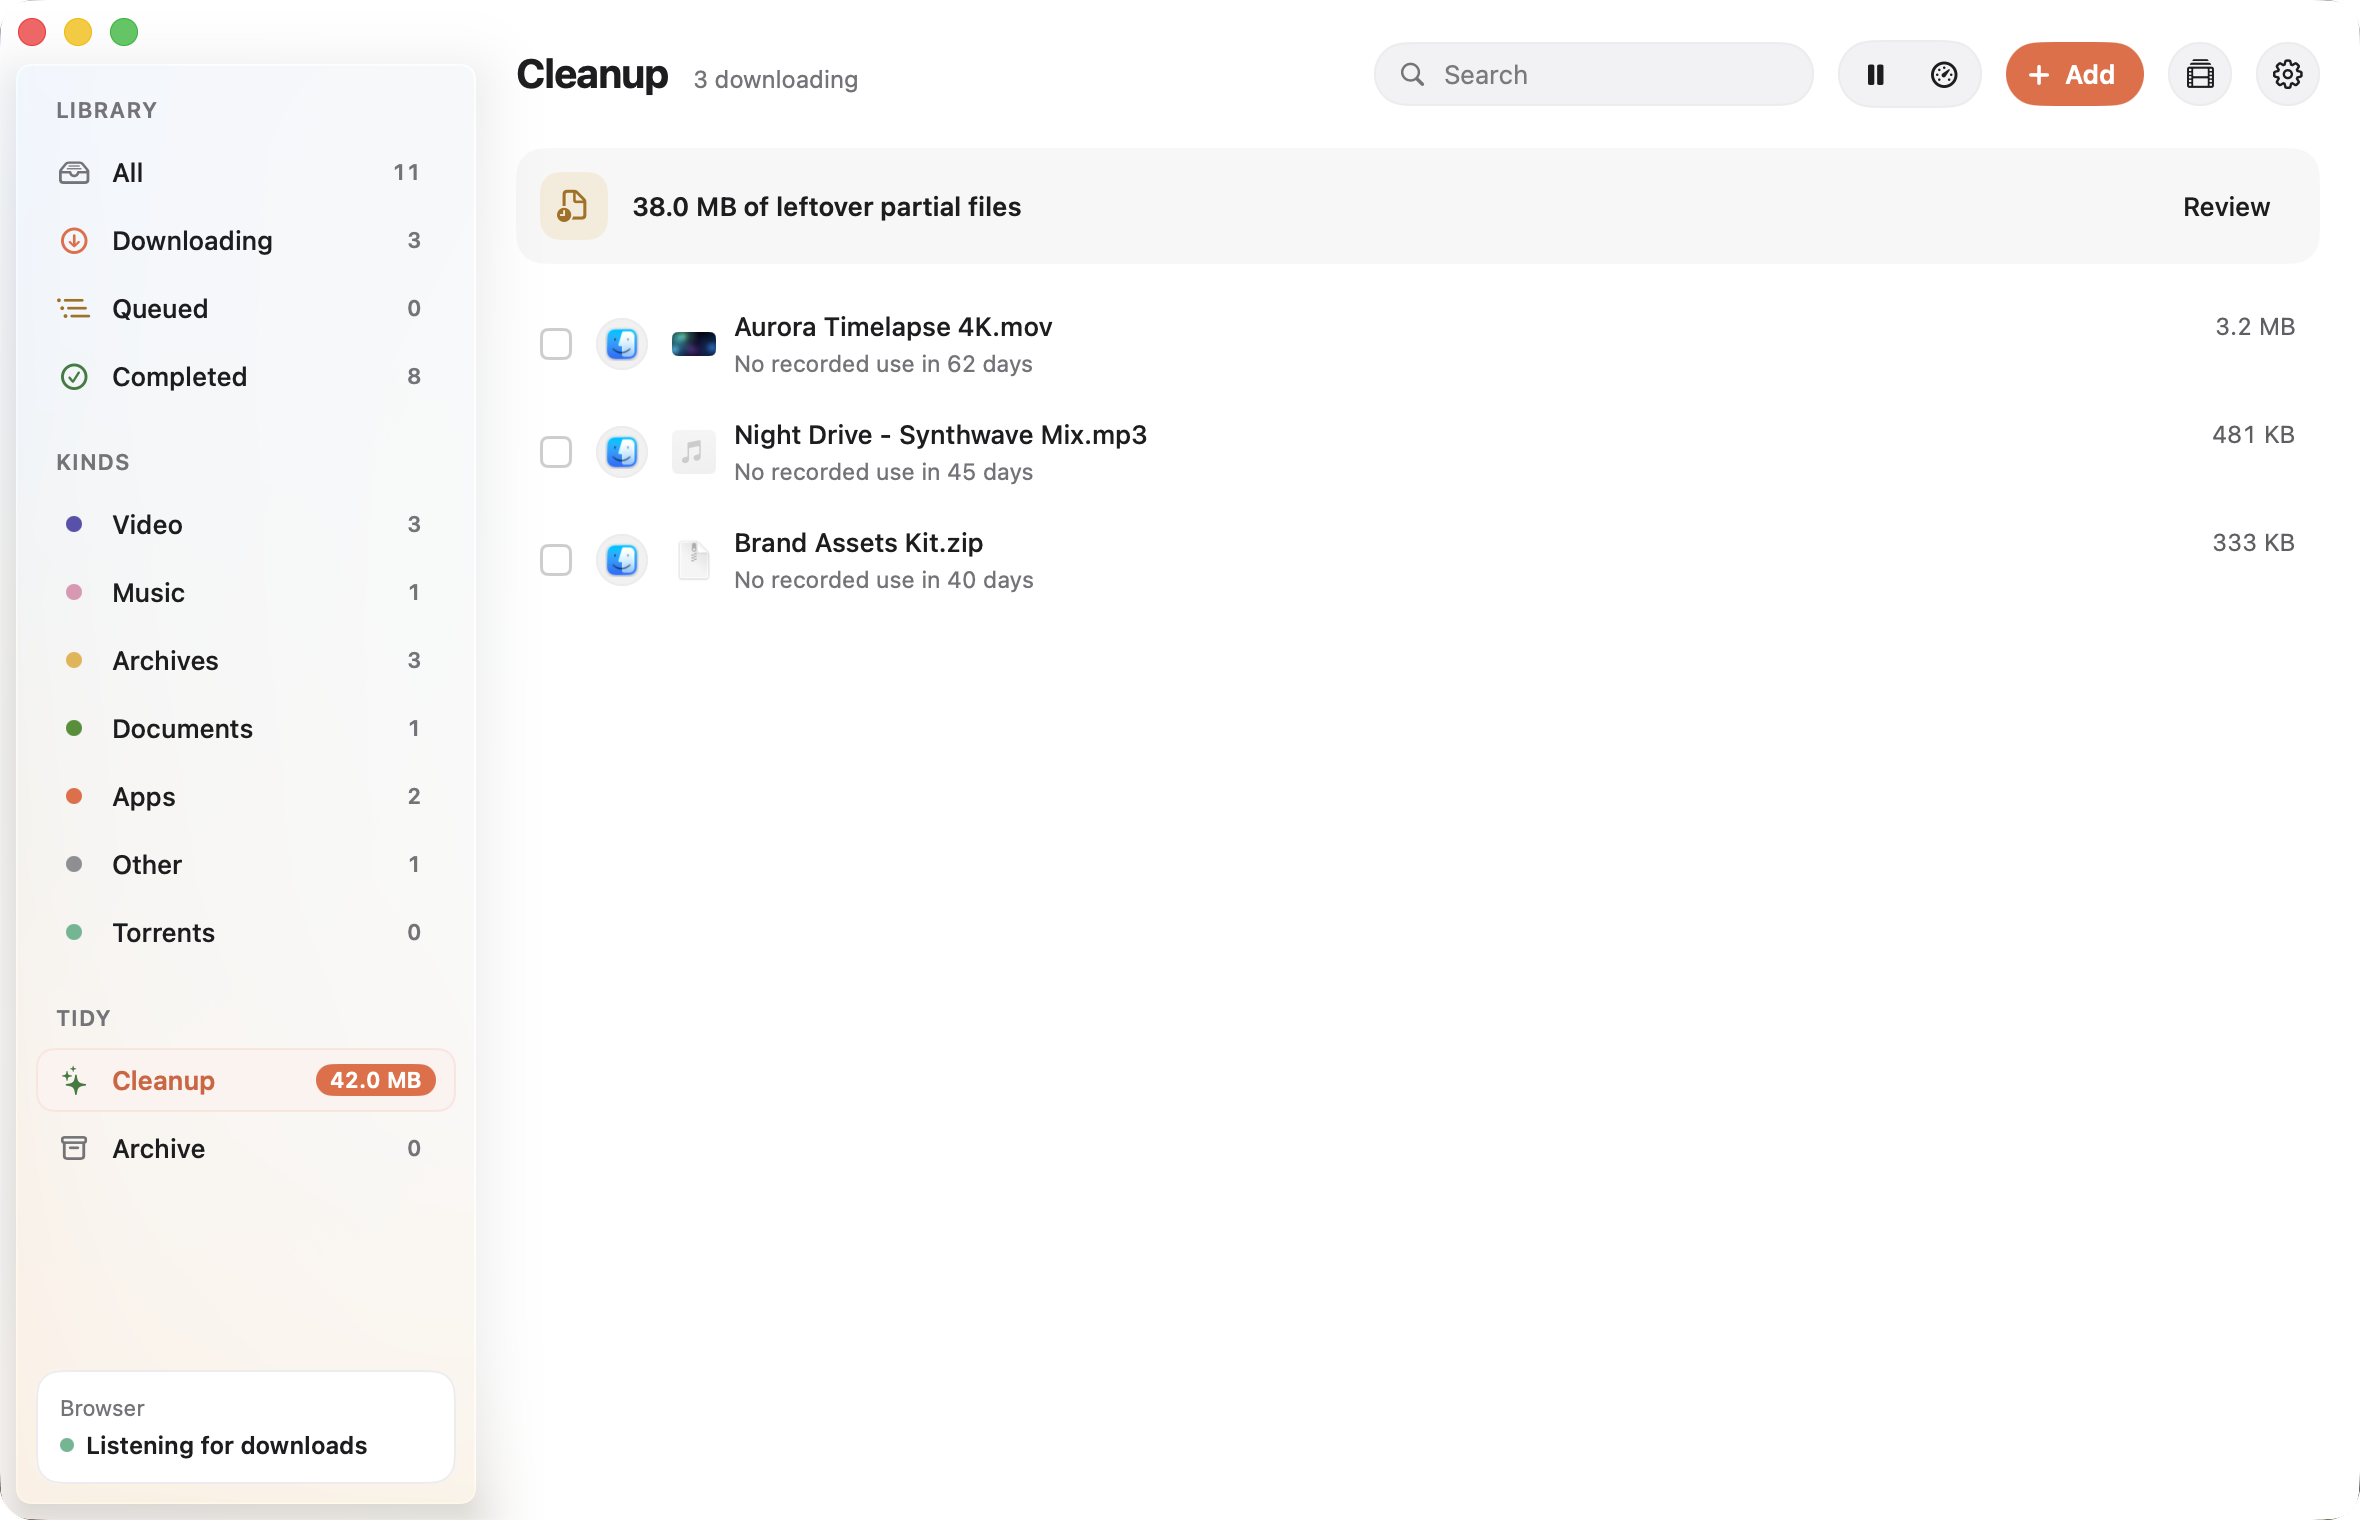
Task: Click the Aurora Timelapse video thumbnail
Action: [693, 345]
